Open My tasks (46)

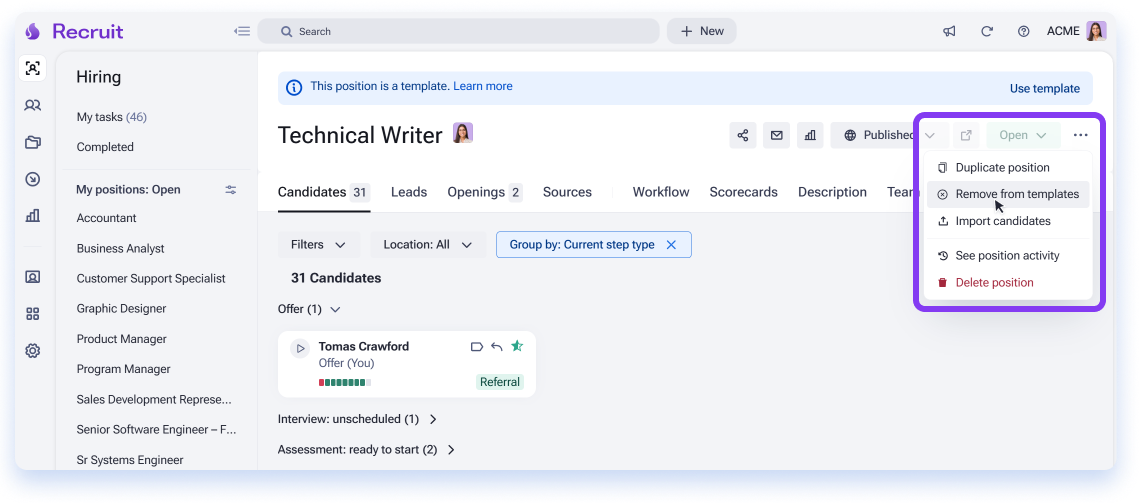pos(112,117)
